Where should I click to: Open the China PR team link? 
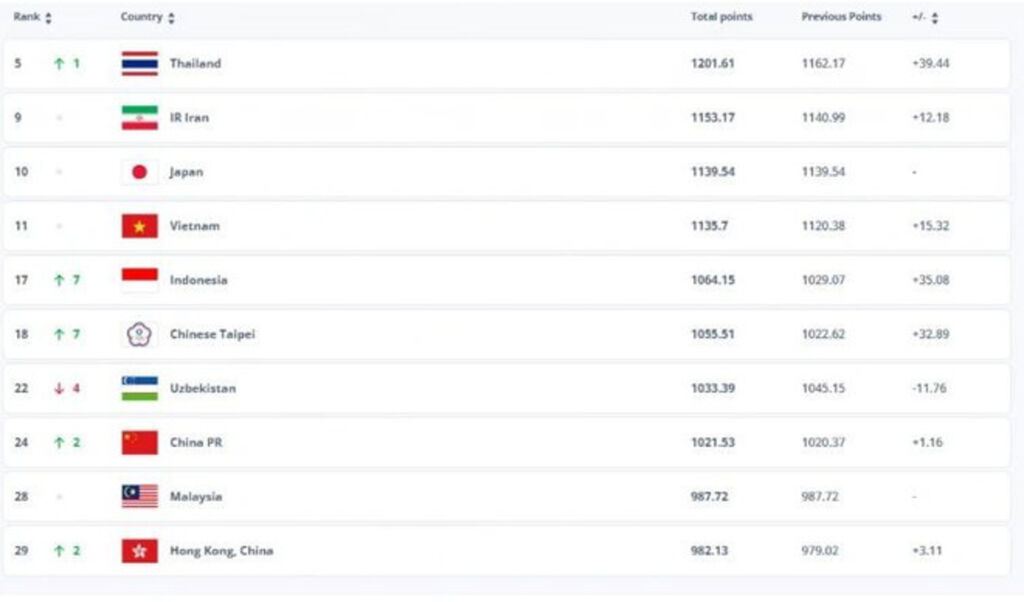click(196, 443)
